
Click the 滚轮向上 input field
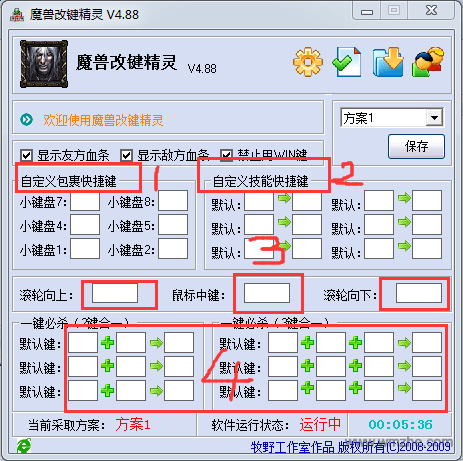(115, 293)
